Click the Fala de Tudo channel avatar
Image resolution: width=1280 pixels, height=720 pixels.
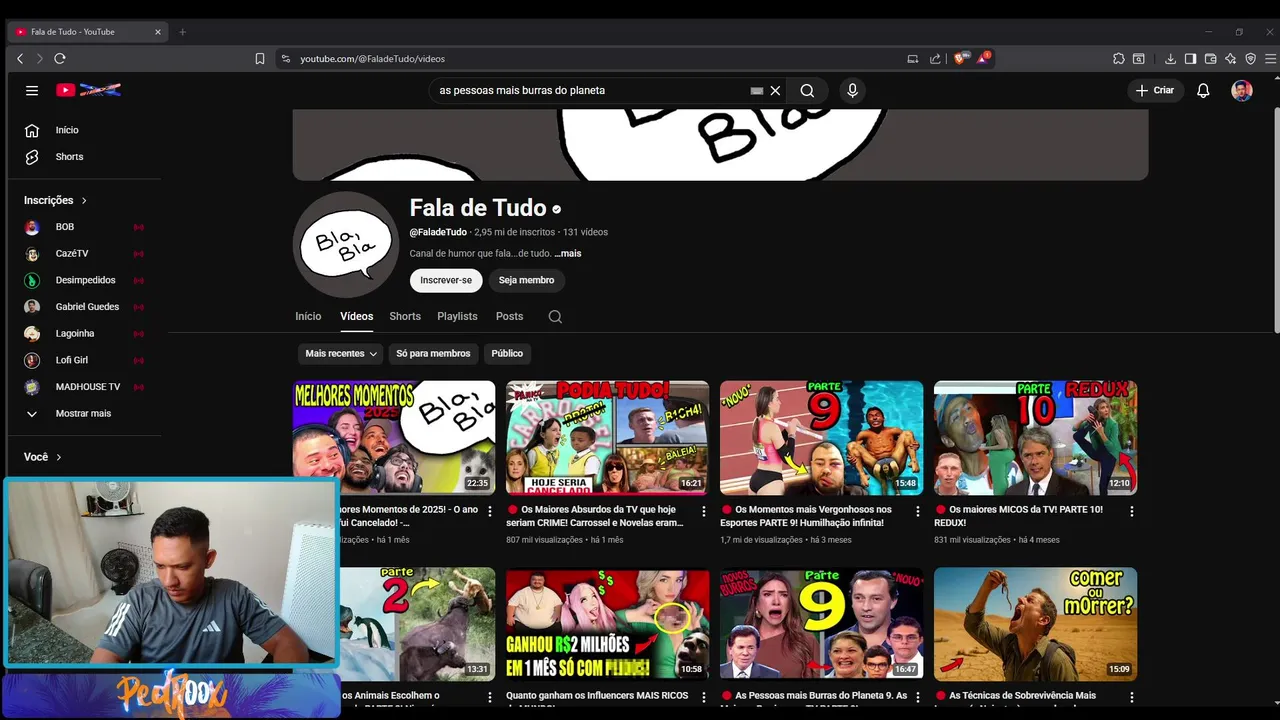tap(346, 244)
